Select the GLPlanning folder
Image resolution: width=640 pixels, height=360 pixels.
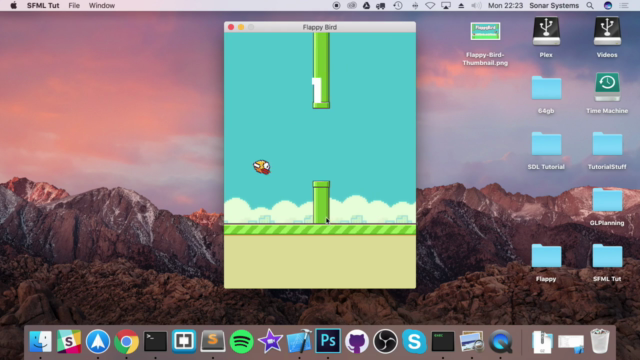pos(607,200)
